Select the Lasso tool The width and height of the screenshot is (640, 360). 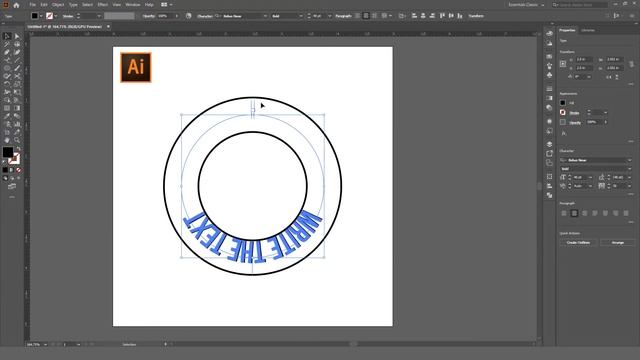click(17, 44)
